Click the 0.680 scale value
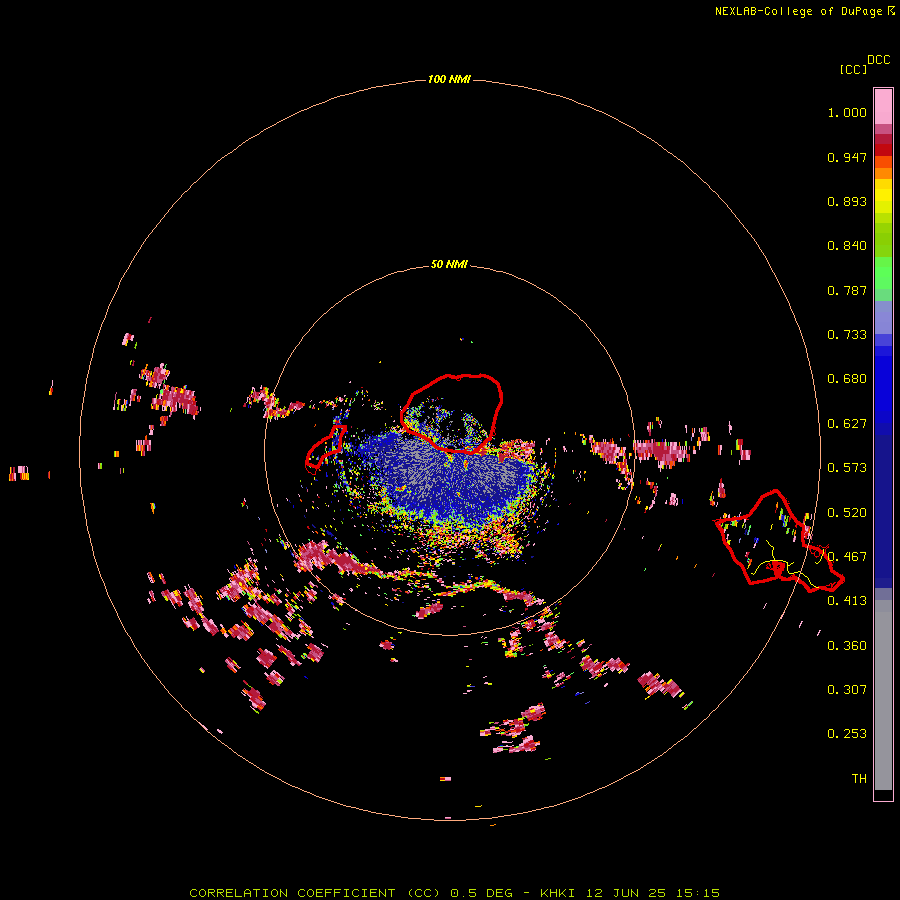 tap(847, 379)
